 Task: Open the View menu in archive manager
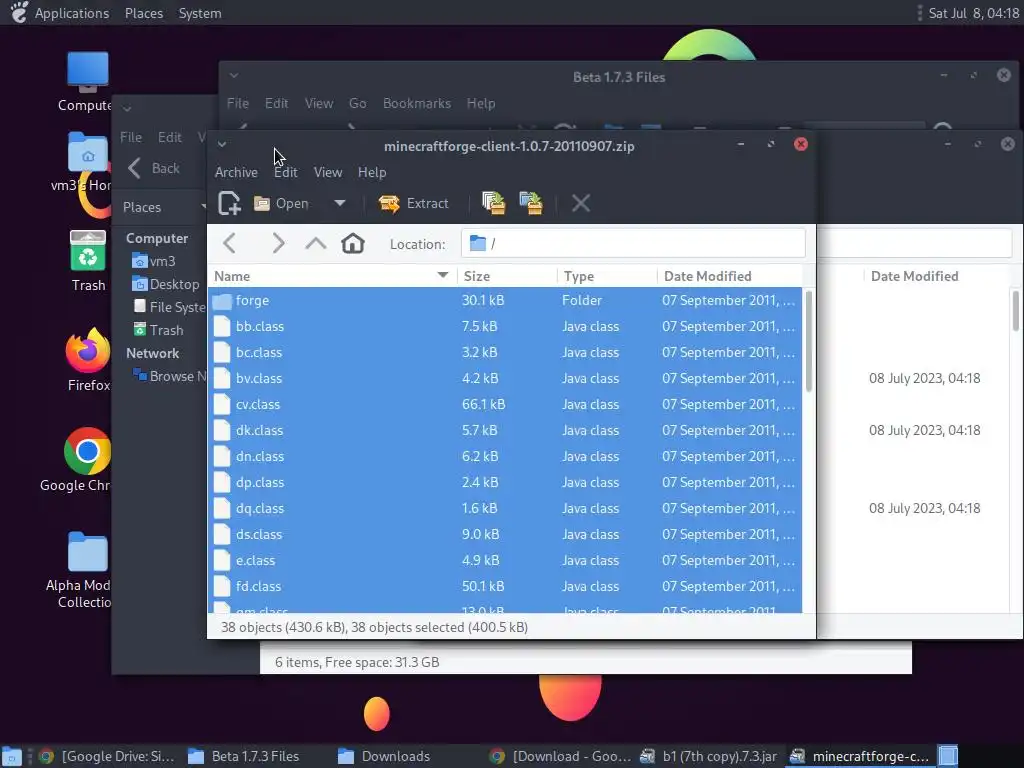[x=328, y=172]
